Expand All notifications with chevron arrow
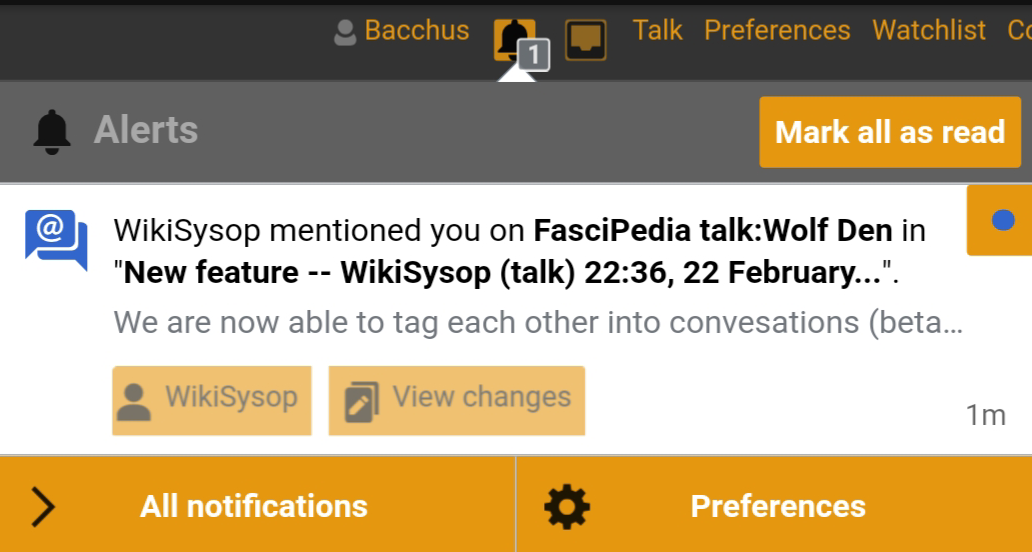Screen dimensions: 1032x552 (43, 506)
